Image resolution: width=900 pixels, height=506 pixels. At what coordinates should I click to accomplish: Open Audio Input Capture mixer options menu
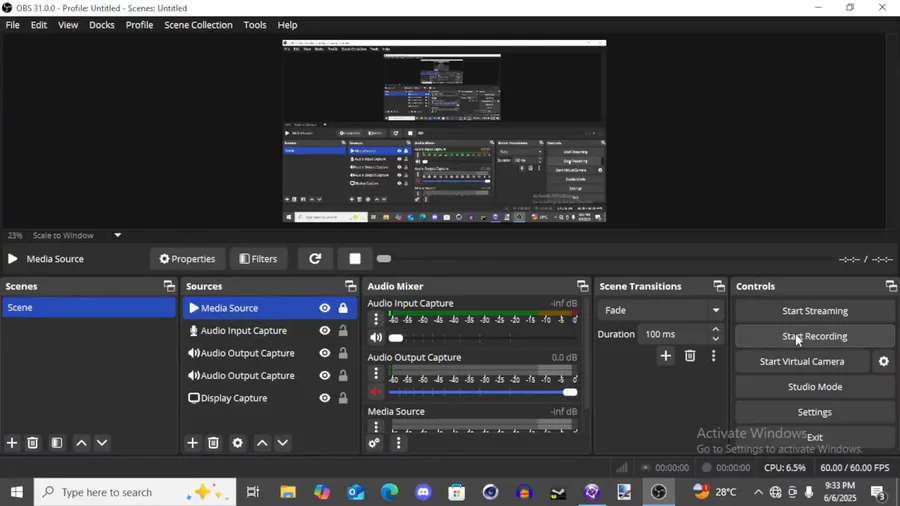pos(376,319)
